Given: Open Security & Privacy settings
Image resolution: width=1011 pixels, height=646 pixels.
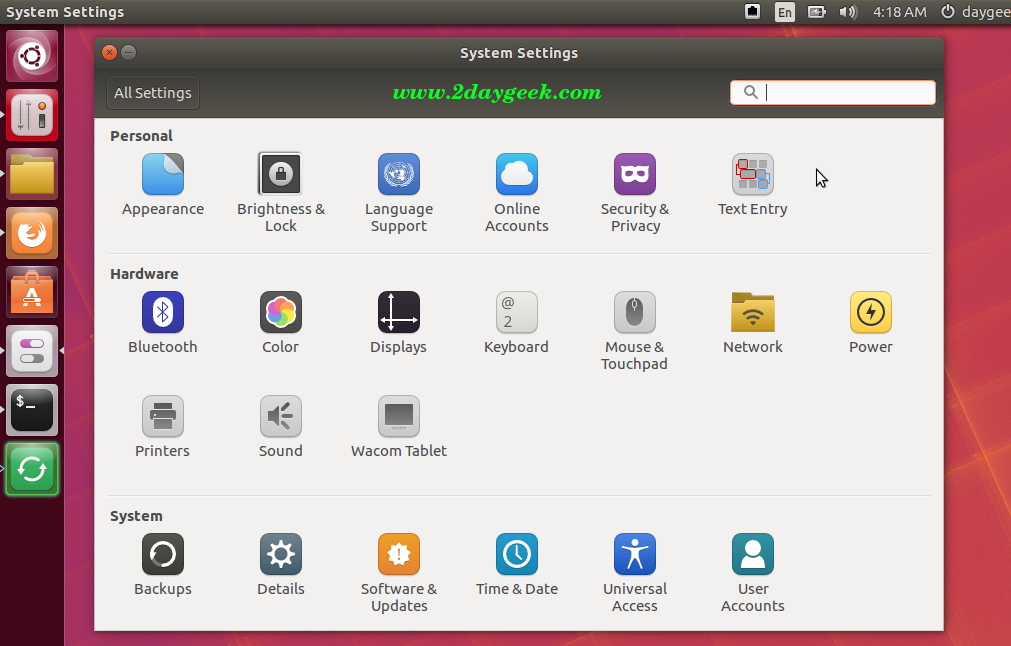Looking at the screenshot, I should (x=635, y=175).
